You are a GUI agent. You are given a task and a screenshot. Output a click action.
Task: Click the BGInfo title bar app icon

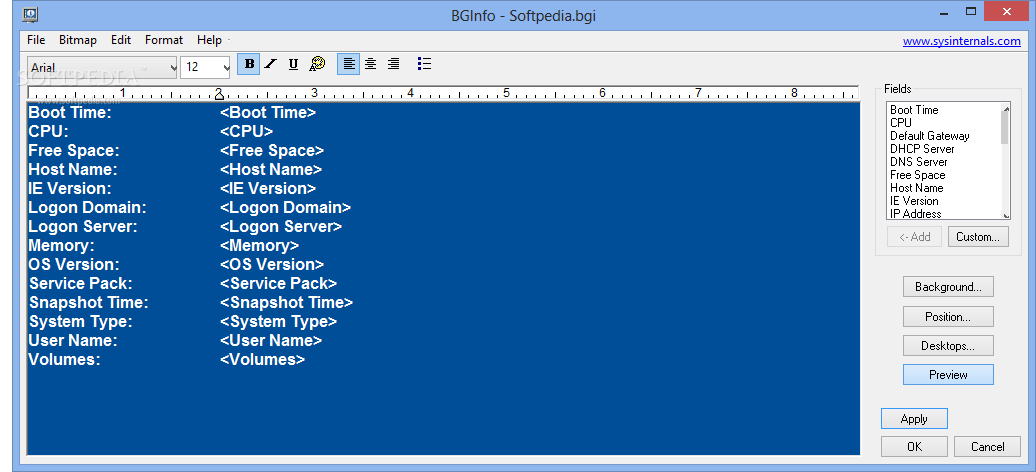[x=30, y=14]
